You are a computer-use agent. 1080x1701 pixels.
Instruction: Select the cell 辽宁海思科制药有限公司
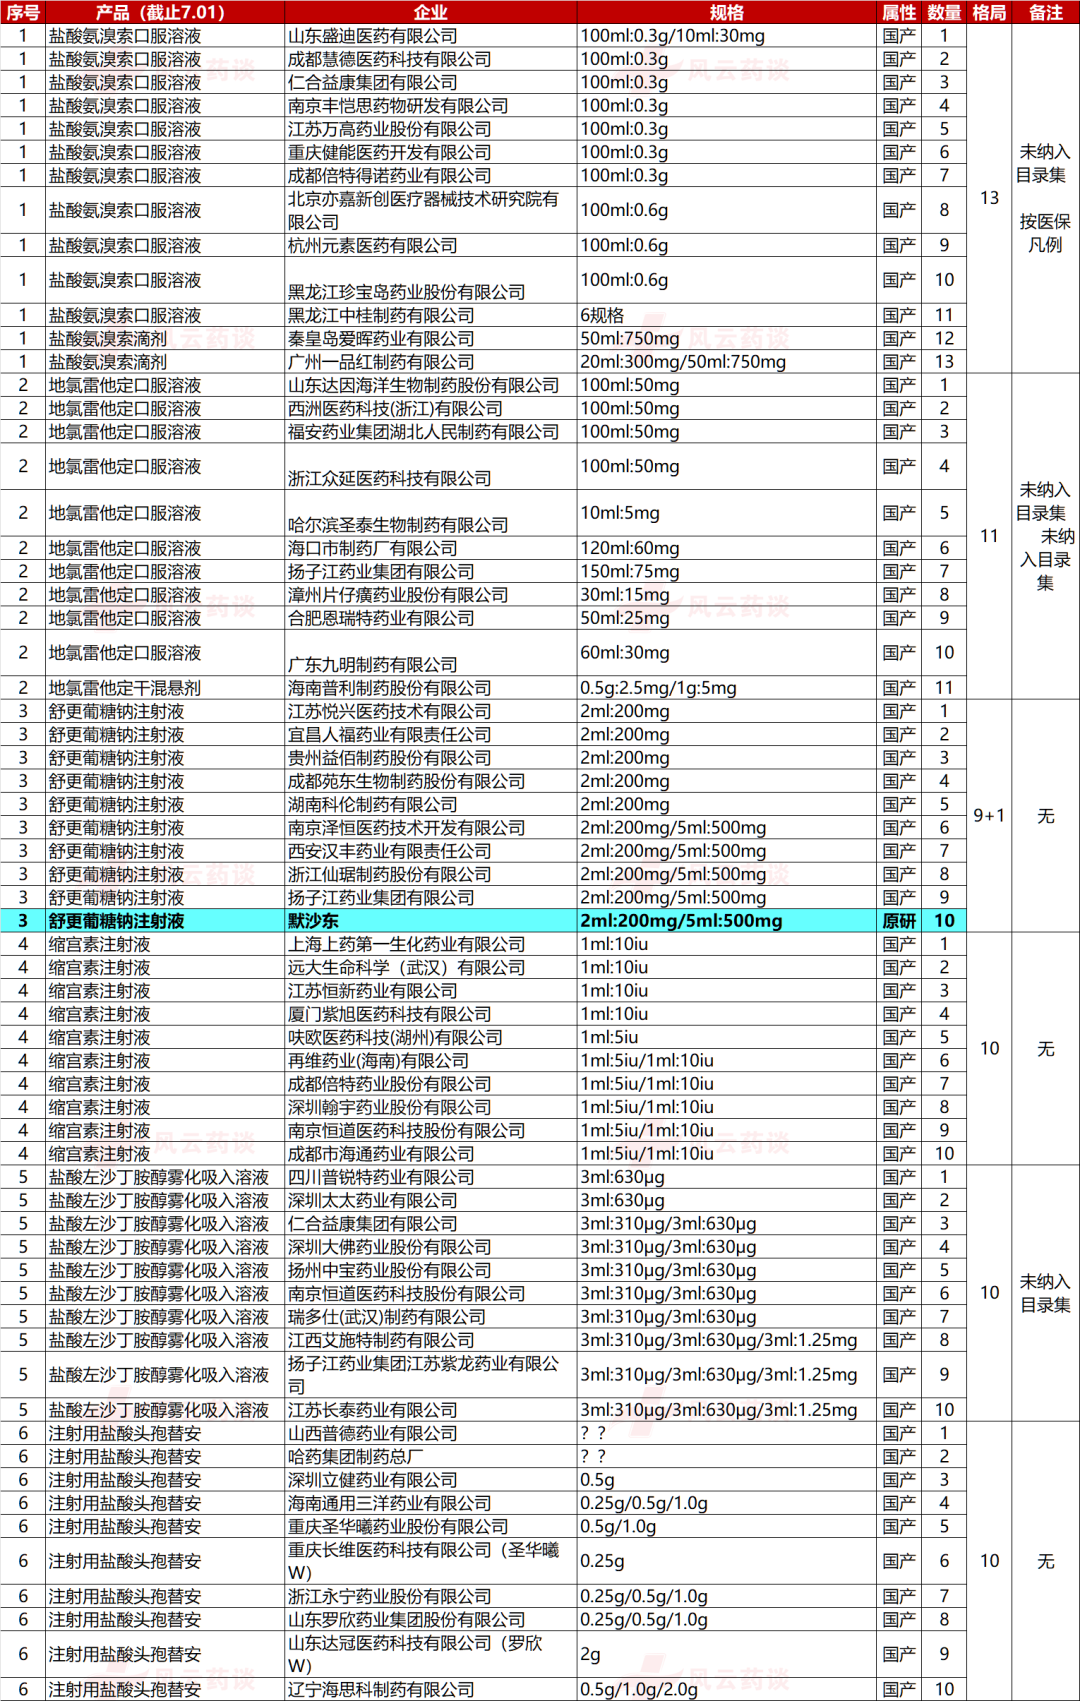pos(431,1689)
